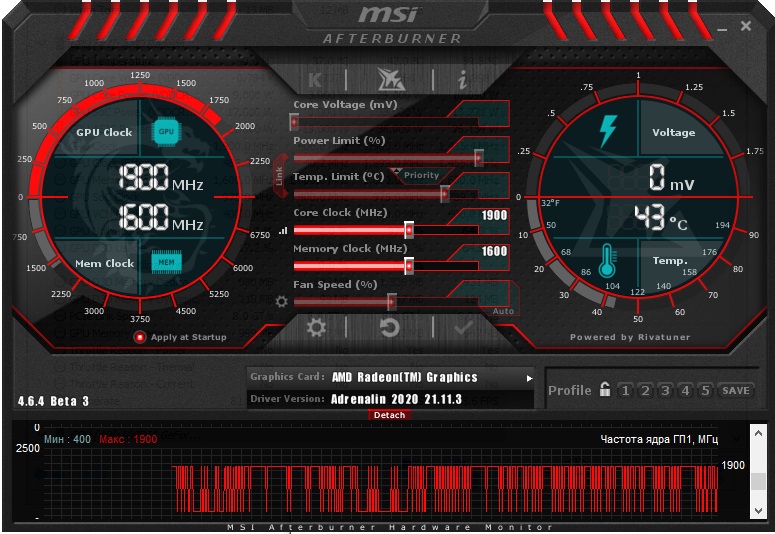This screenshot has width=775, height=534.
Task: Click the Fan Speed slider handle
Action: pyautogui.click(x=391, y=302)
